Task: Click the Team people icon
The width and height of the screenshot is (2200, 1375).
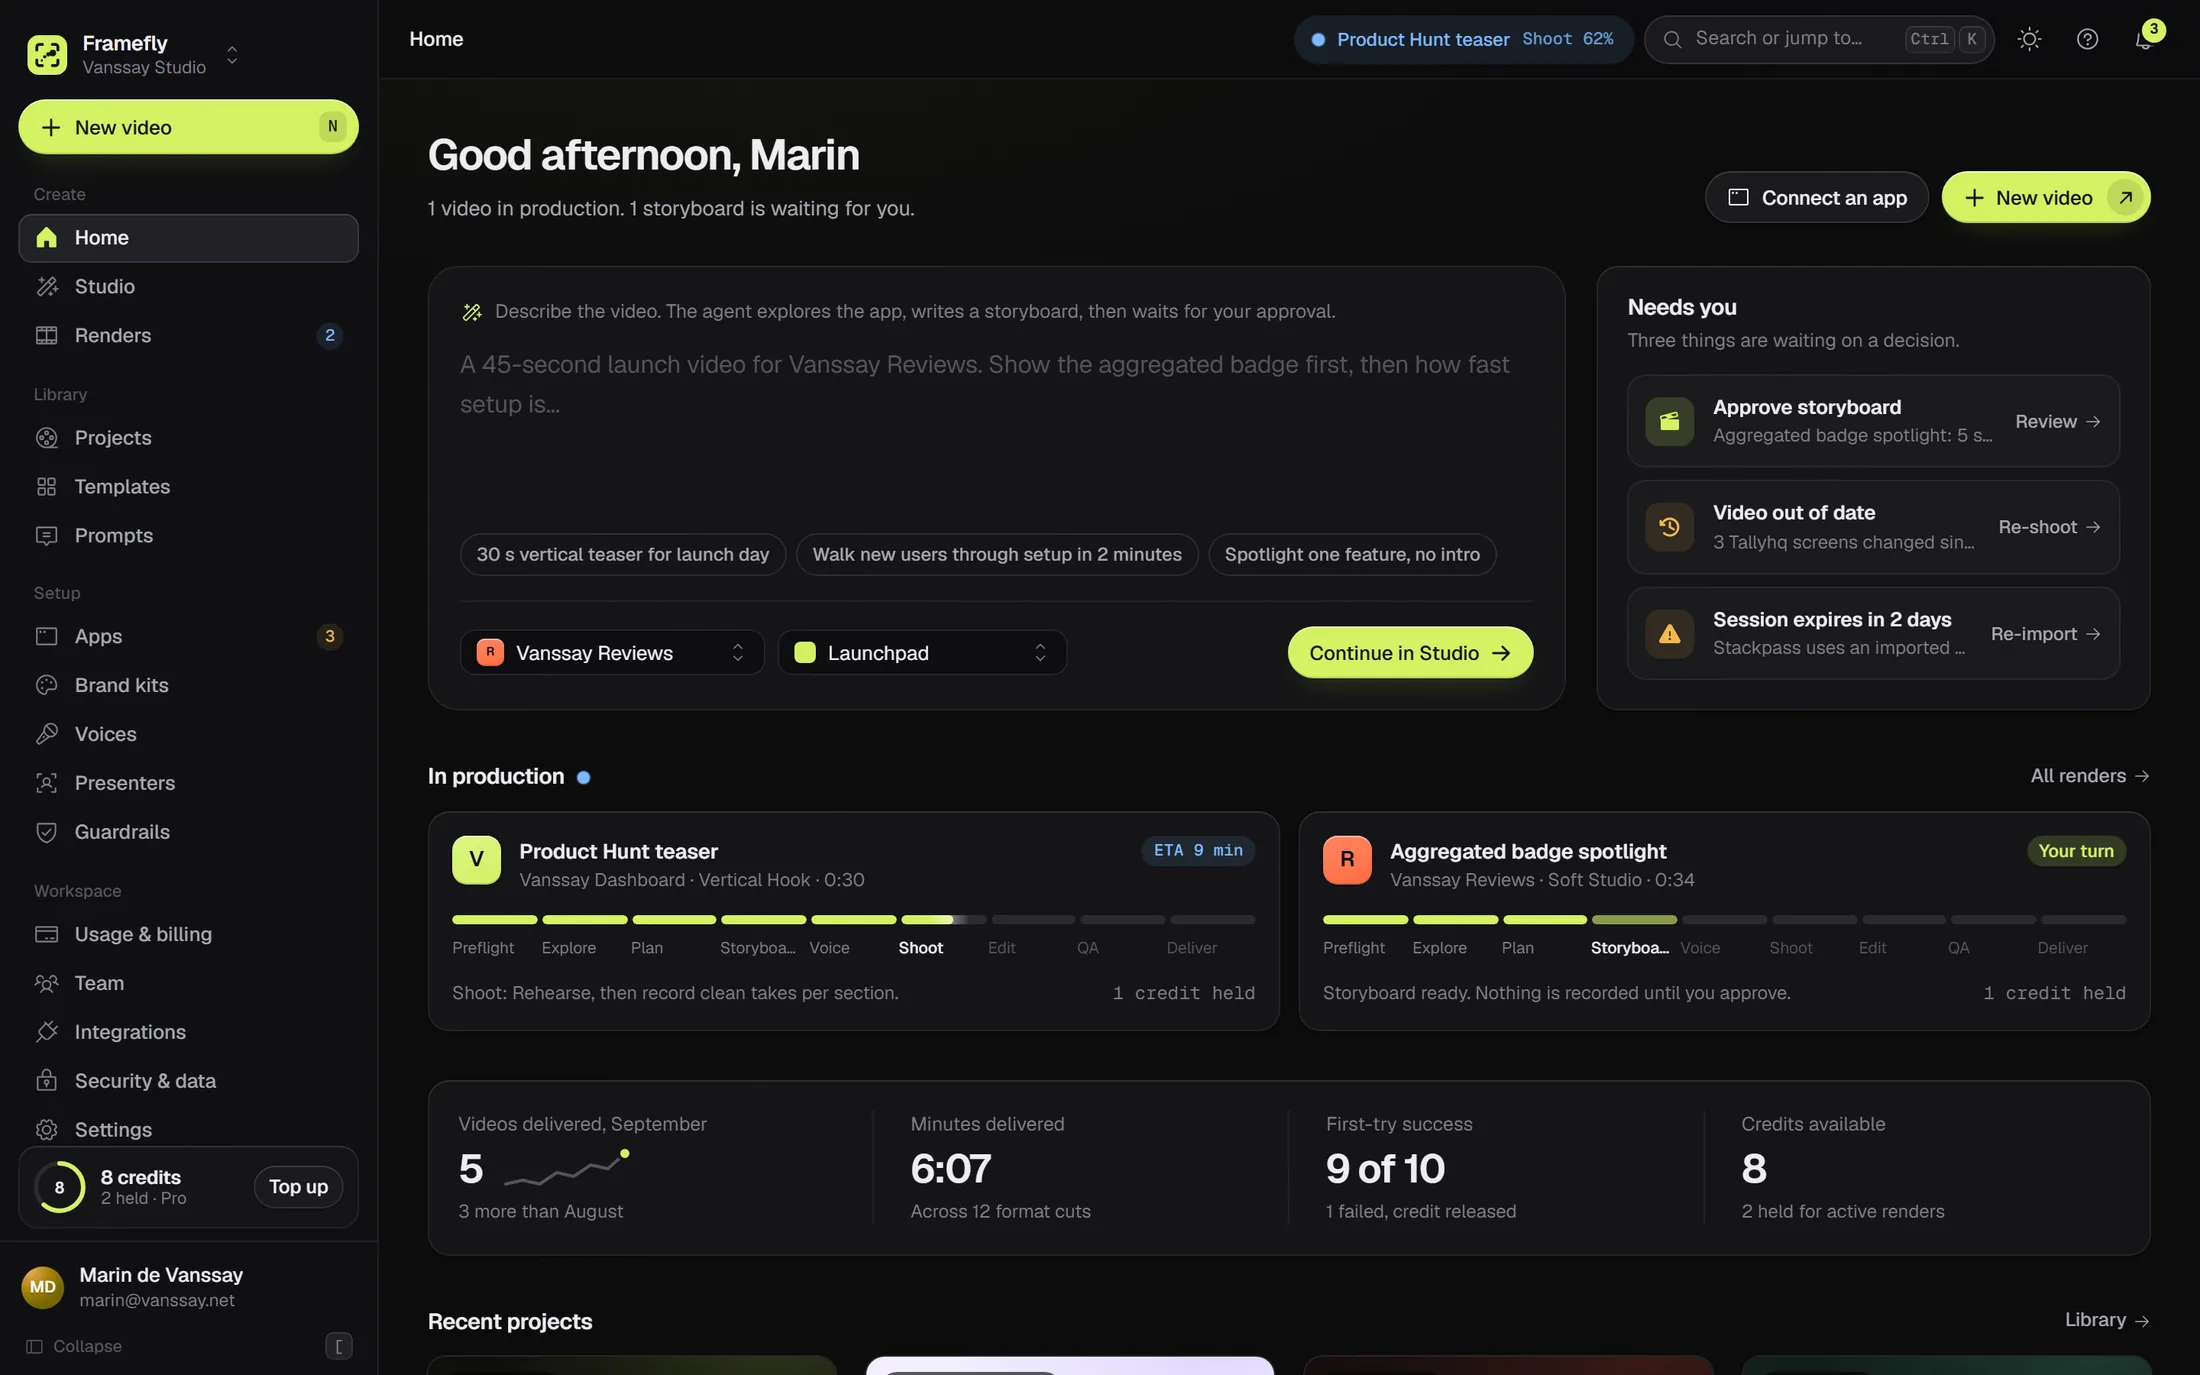Action: tap(47, 983)
